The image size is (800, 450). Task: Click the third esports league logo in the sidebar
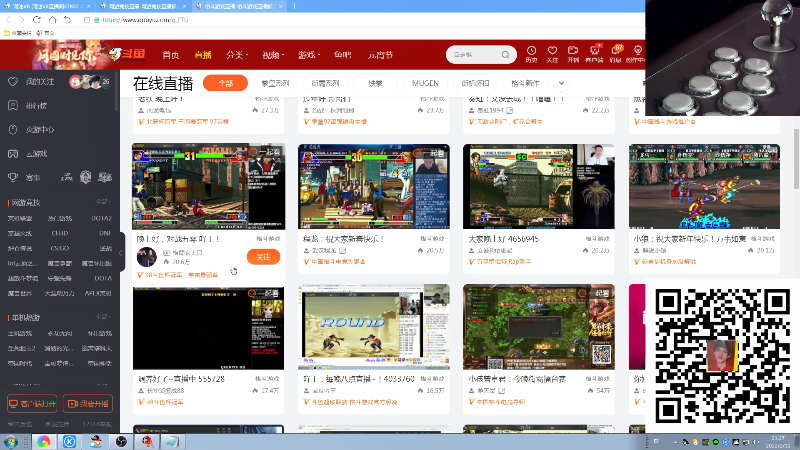pos(105,178)
